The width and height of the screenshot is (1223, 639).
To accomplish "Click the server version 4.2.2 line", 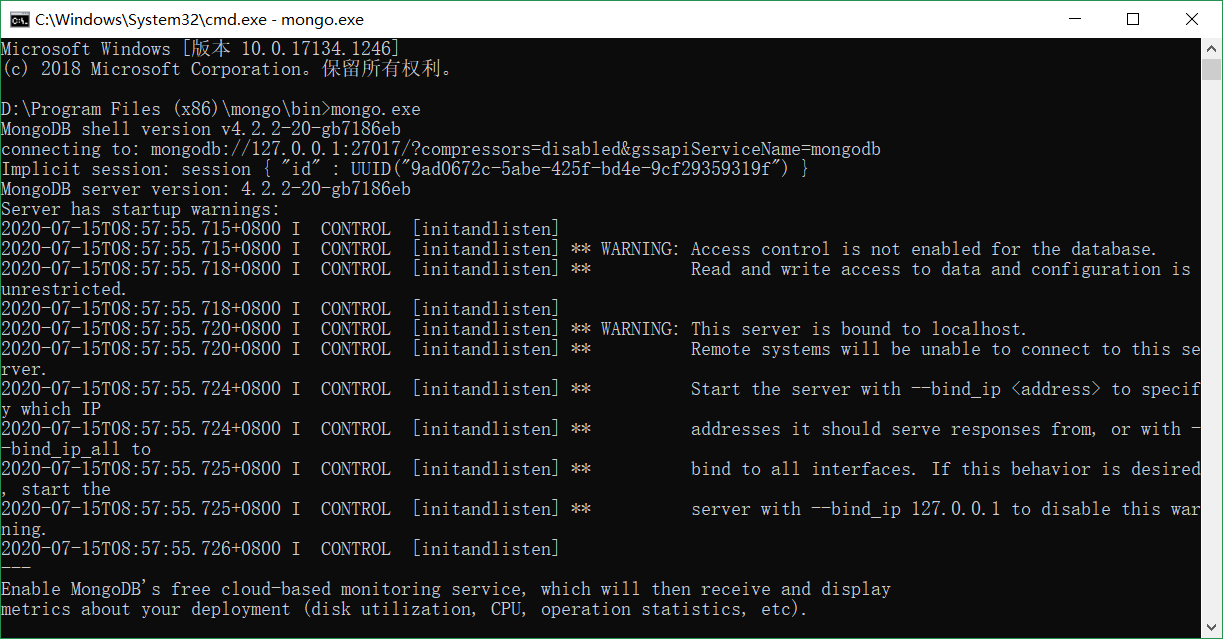I will (200, 188).
